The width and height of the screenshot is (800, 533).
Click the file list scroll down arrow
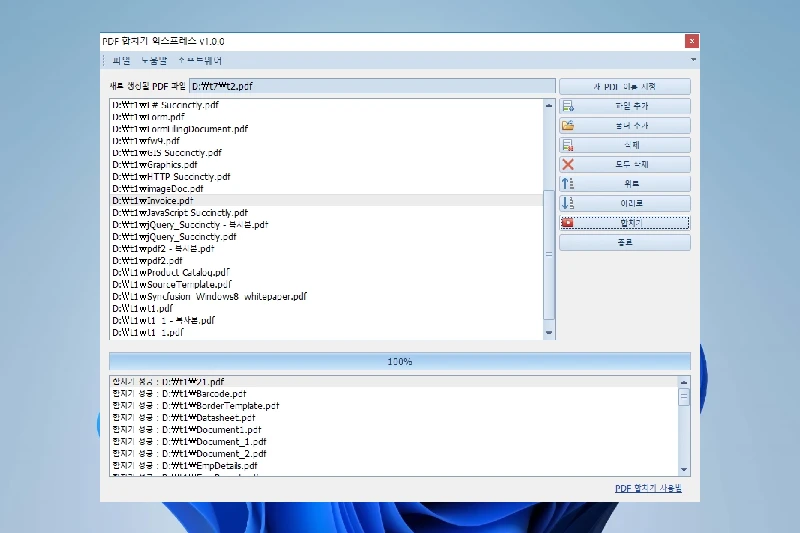click(548, 333)
